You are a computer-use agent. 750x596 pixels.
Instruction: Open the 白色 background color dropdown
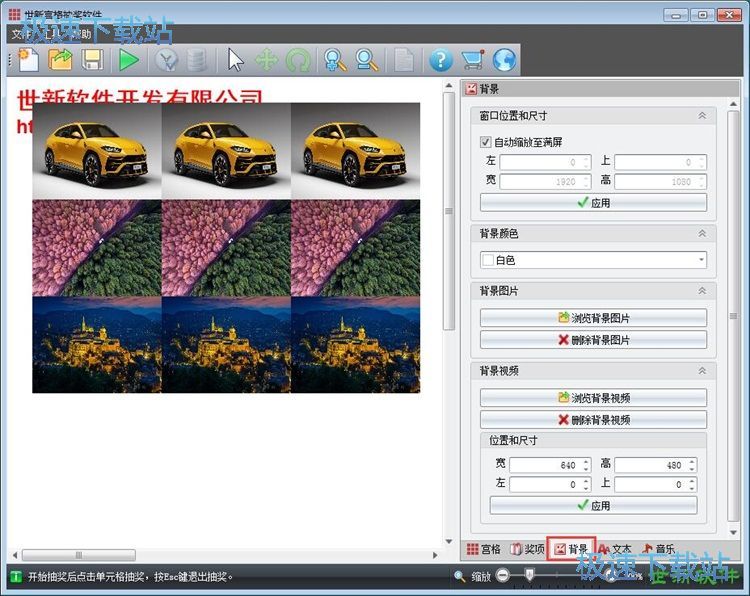(701, 260)
